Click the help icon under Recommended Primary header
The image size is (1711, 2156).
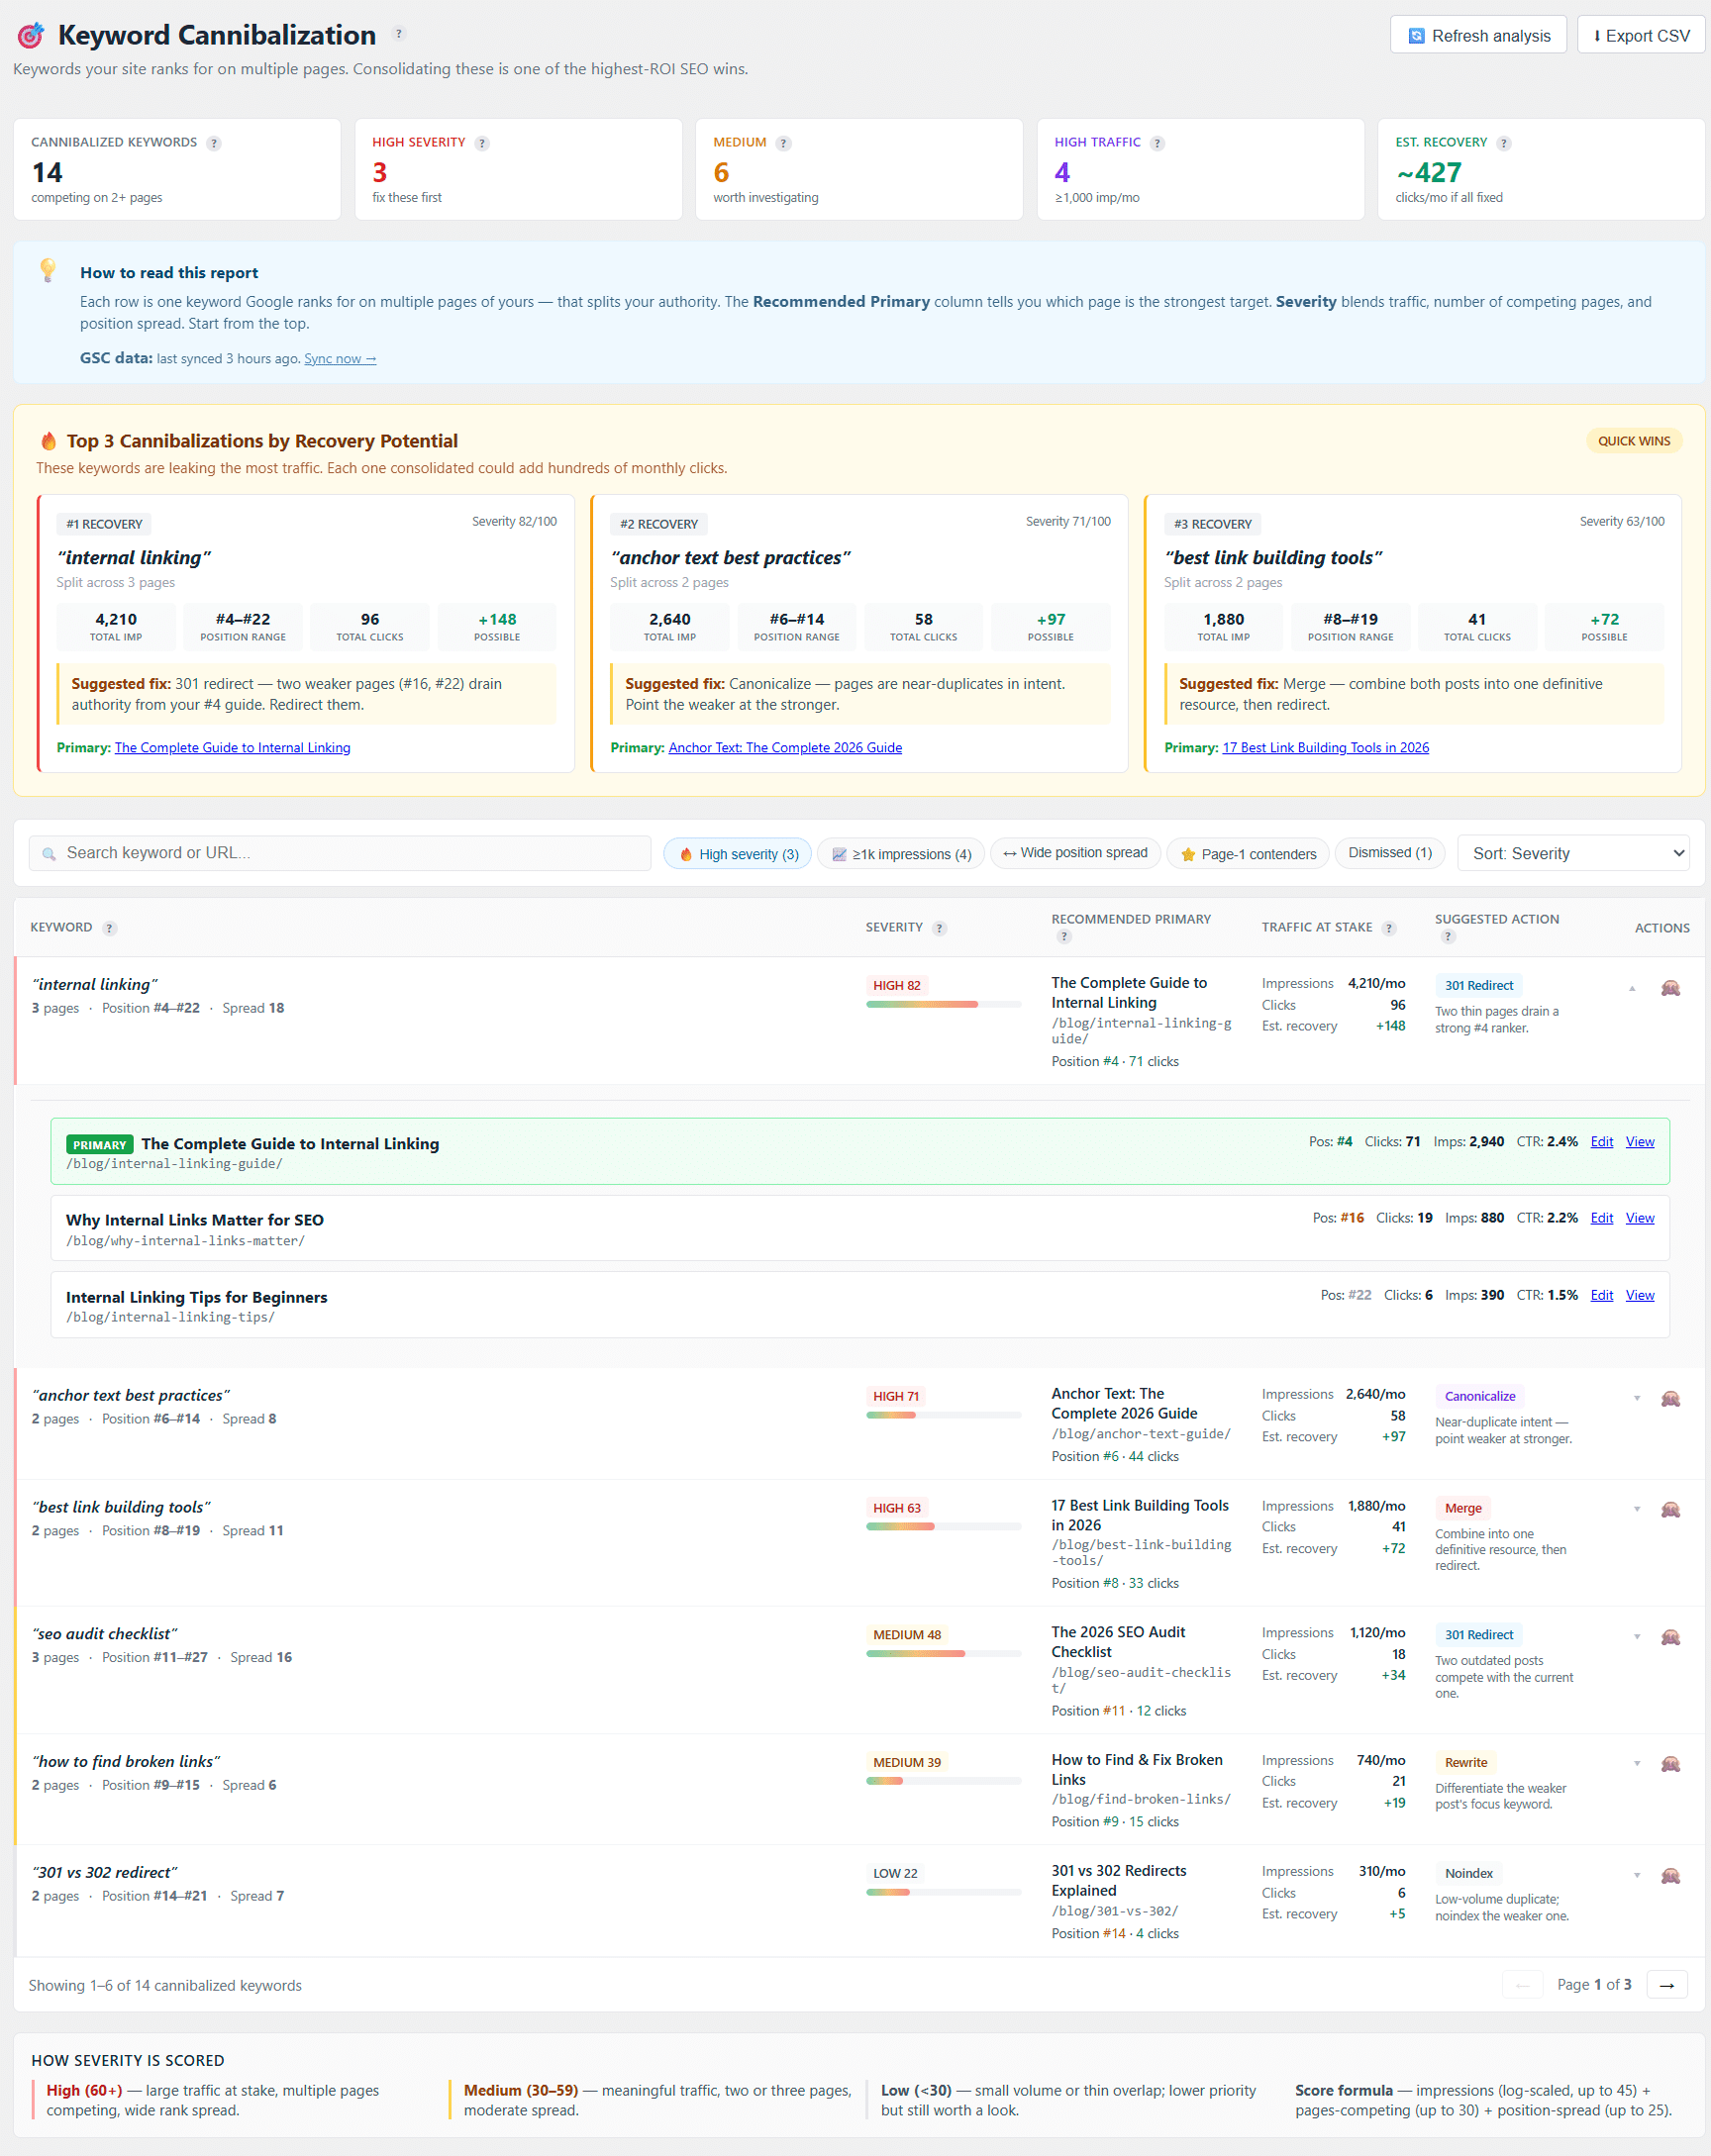point(1064,937)
